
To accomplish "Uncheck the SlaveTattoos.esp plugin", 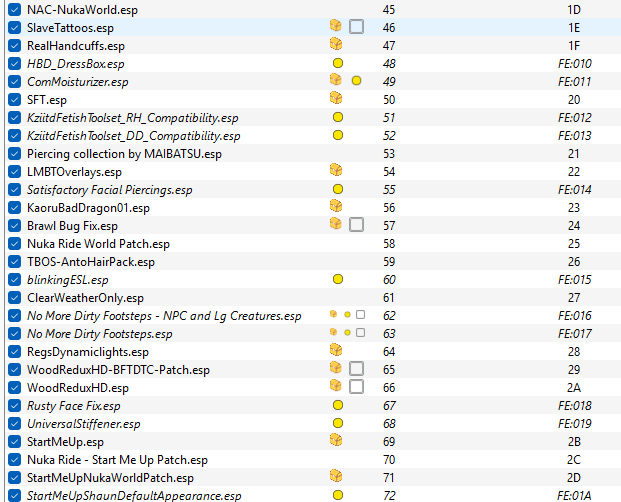I will tap(15, 27).
